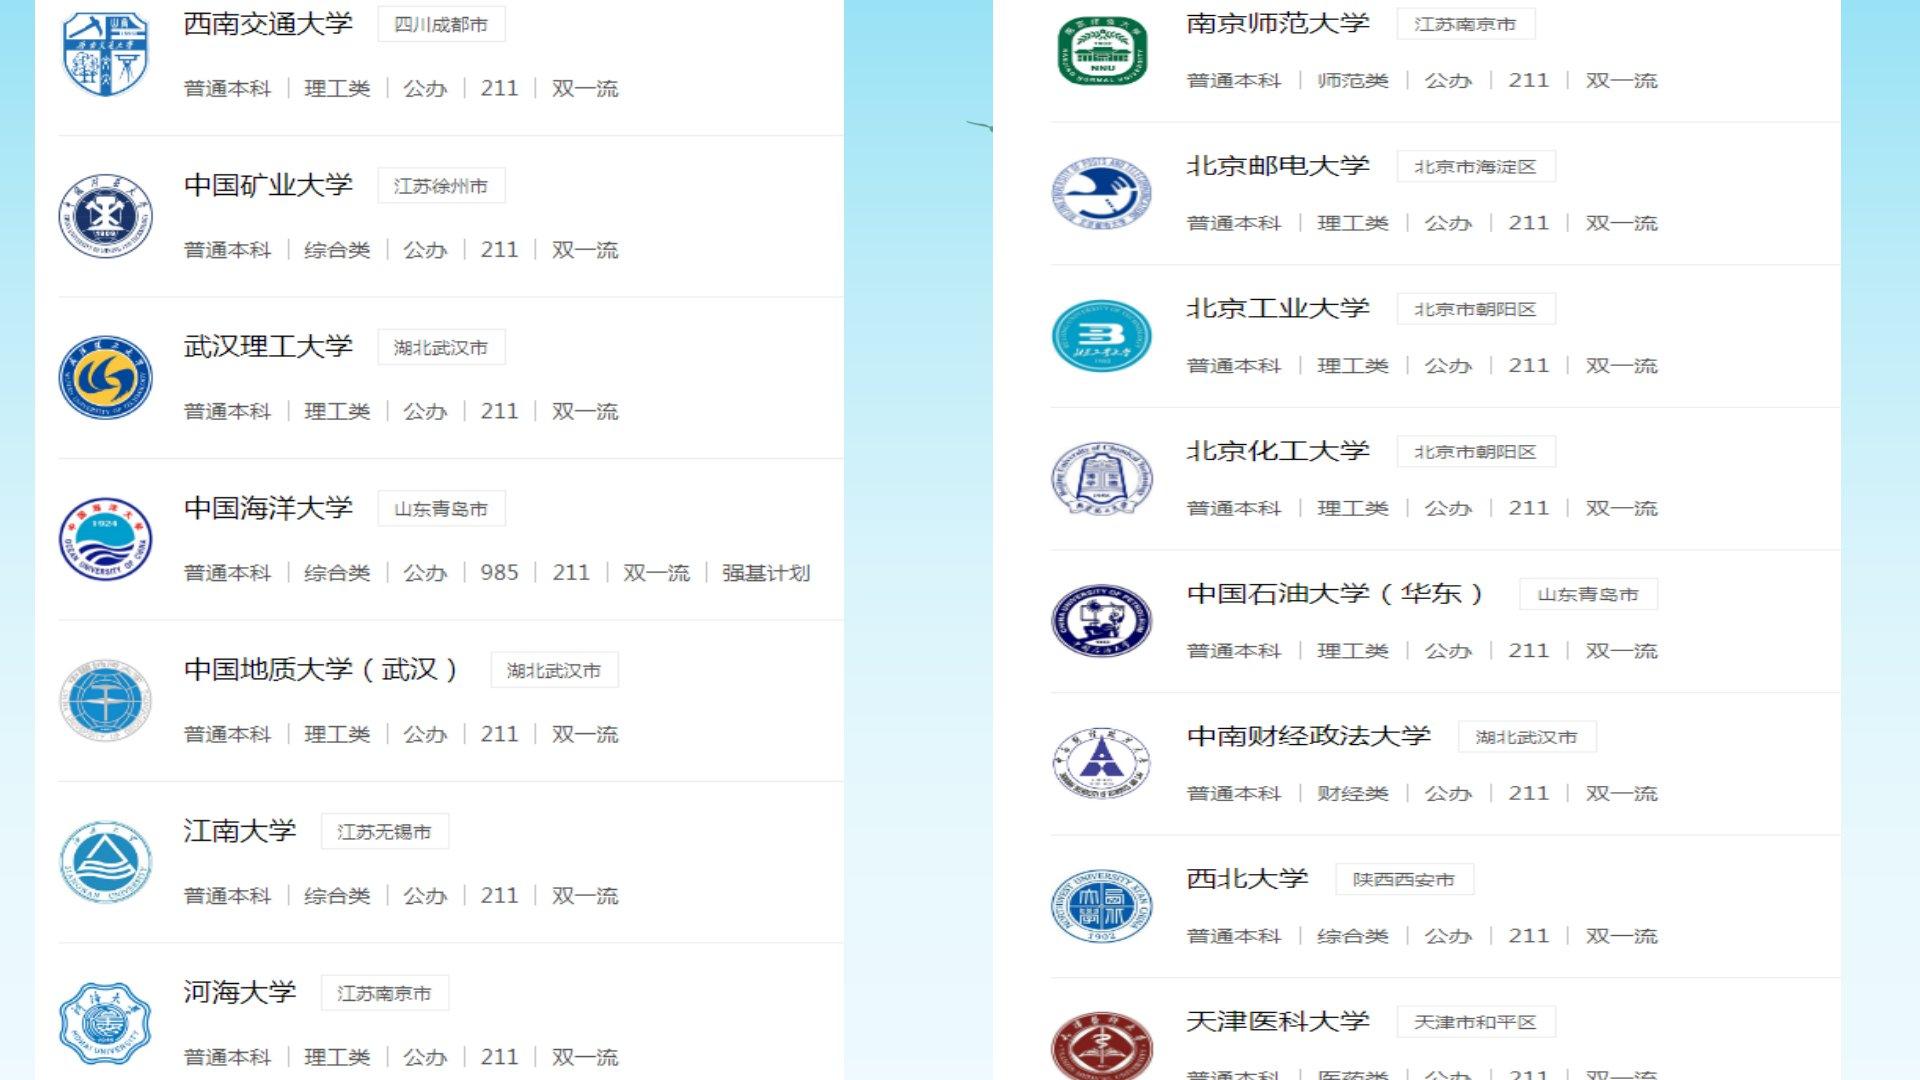The width and height of the screenshot is (1920, 1080).
Task: Click the 南京师范大学 green emblem
Action: [1101, 51]
